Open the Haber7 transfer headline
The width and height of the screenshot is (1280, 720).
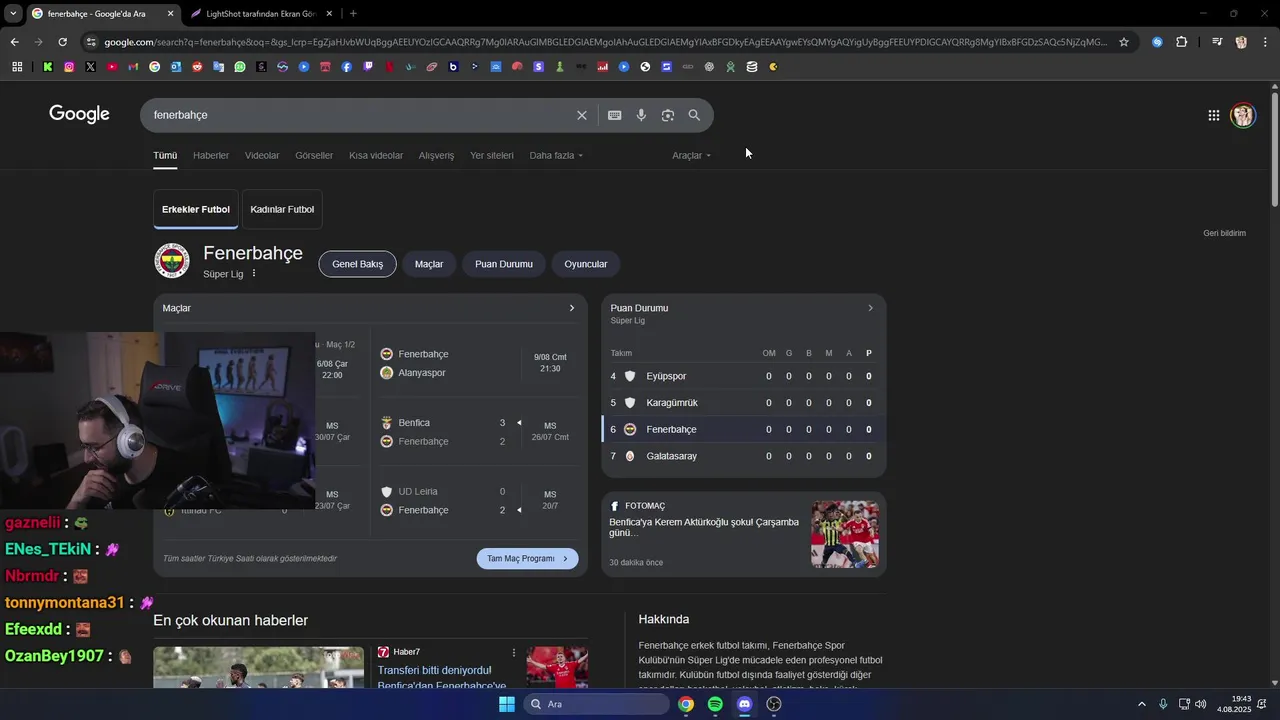pyautogui.click(x=441, y=677)
